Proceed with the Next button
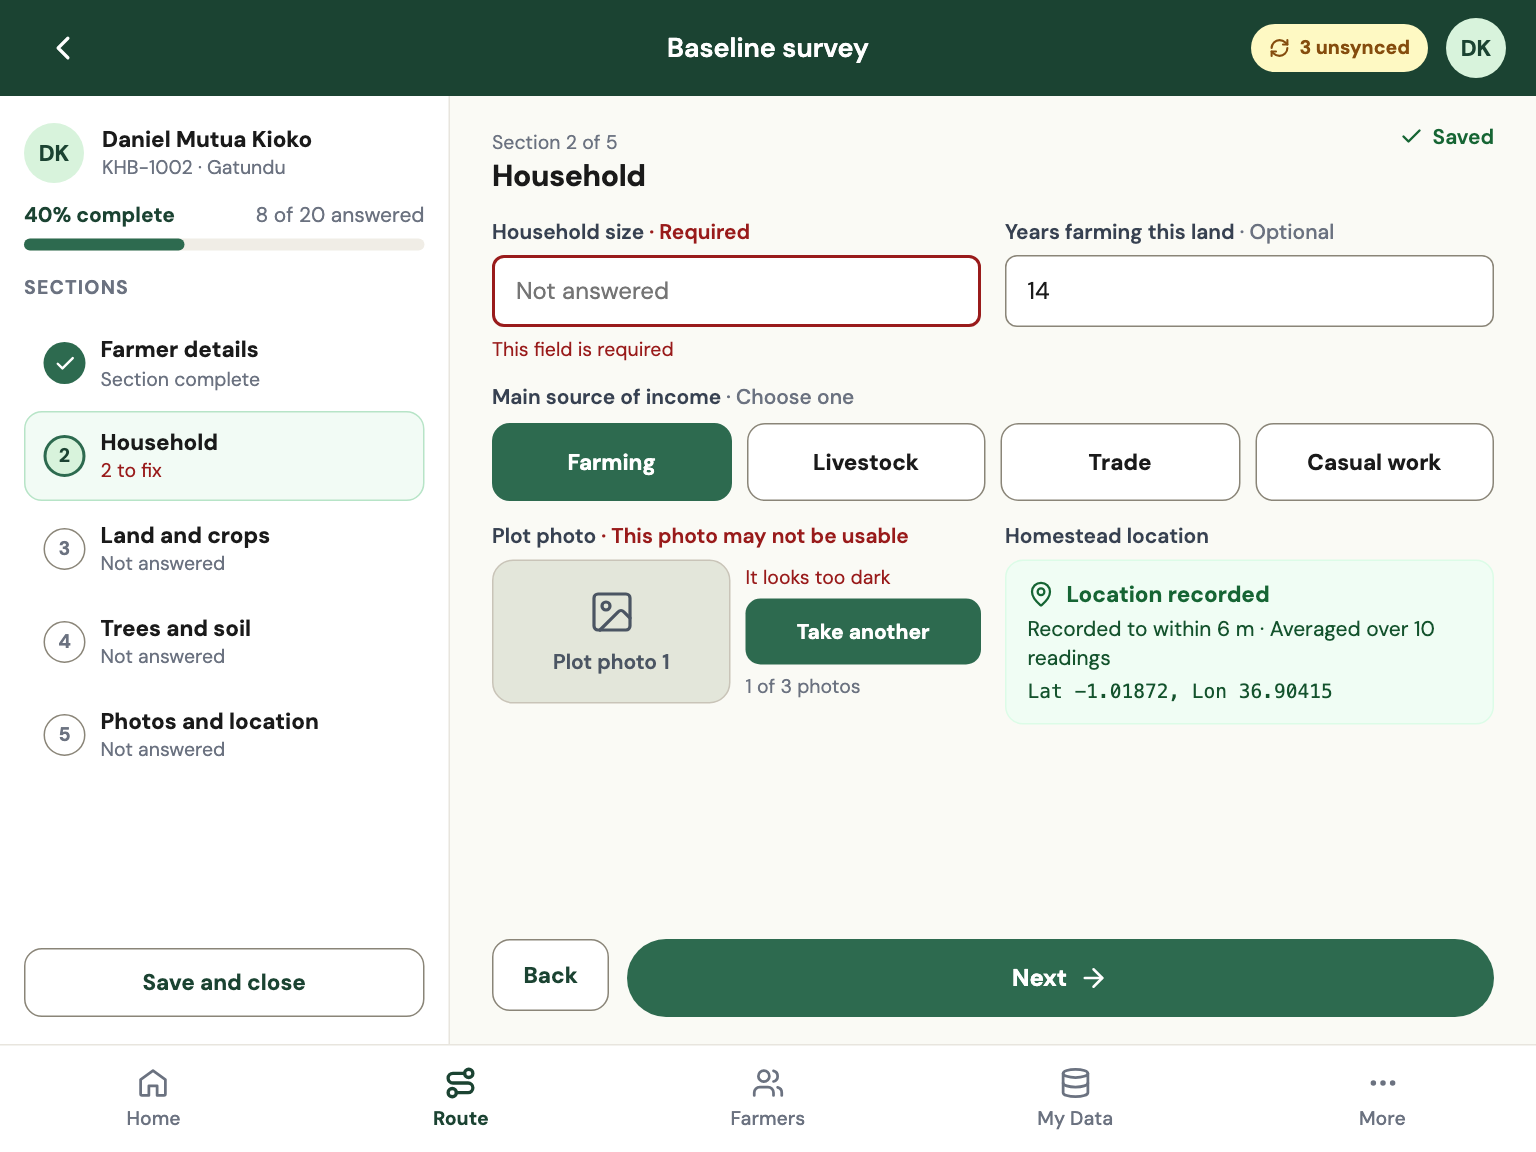This screenshot has width=1536, height=1152. [1060, 978]
